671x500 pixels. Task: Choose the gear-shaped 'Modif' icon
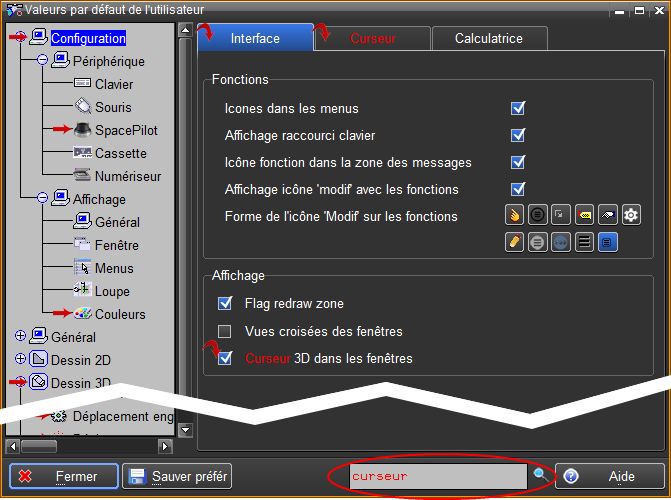click(630, 215)
